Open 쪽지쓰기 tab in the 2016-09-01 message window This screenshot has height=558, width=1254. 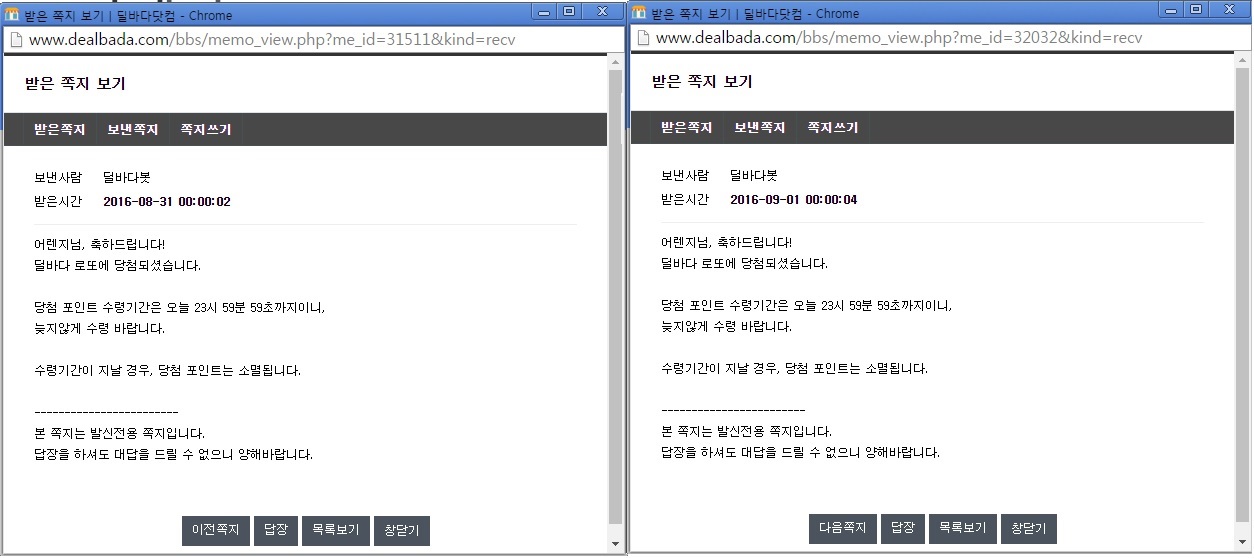point(833,128)
